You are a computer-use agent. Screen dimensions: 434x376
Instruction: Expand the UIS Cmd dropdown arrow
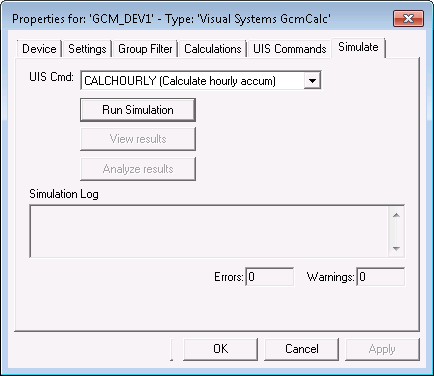click(312, 81)
